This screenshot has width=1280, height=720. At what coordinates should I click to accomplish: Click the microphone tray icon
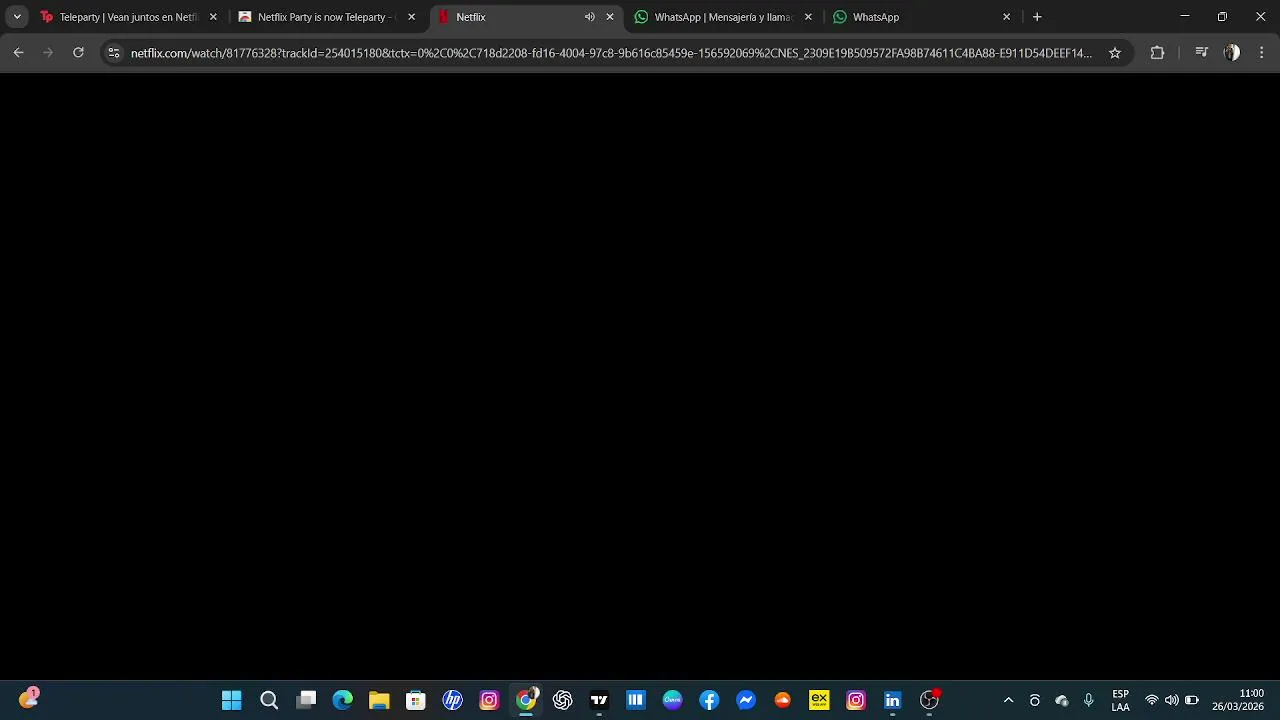[x=1089, y=700]
